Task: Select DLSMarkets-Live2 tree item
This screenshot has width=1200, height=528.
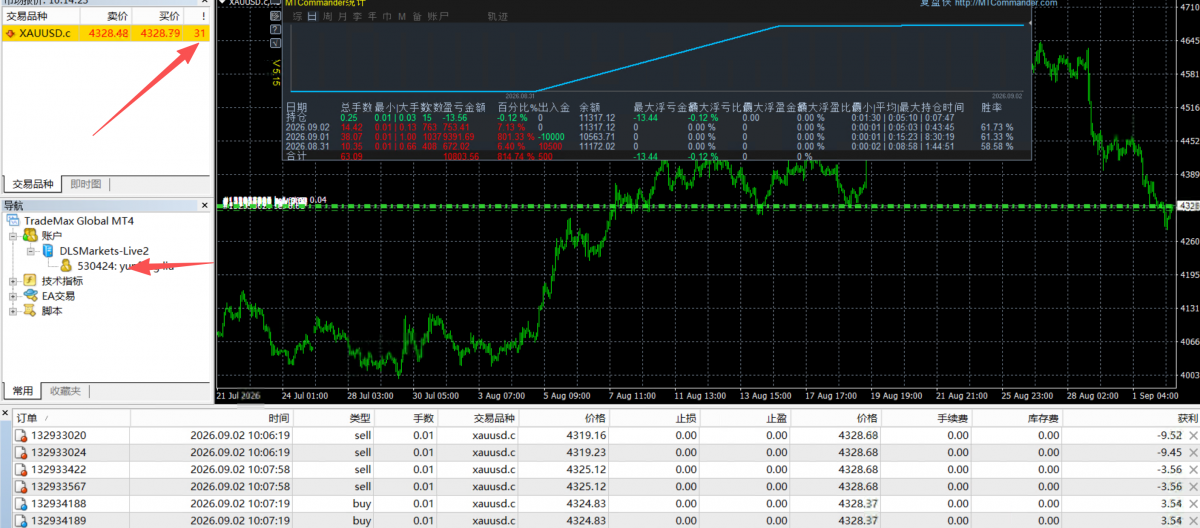Action: 104,251
